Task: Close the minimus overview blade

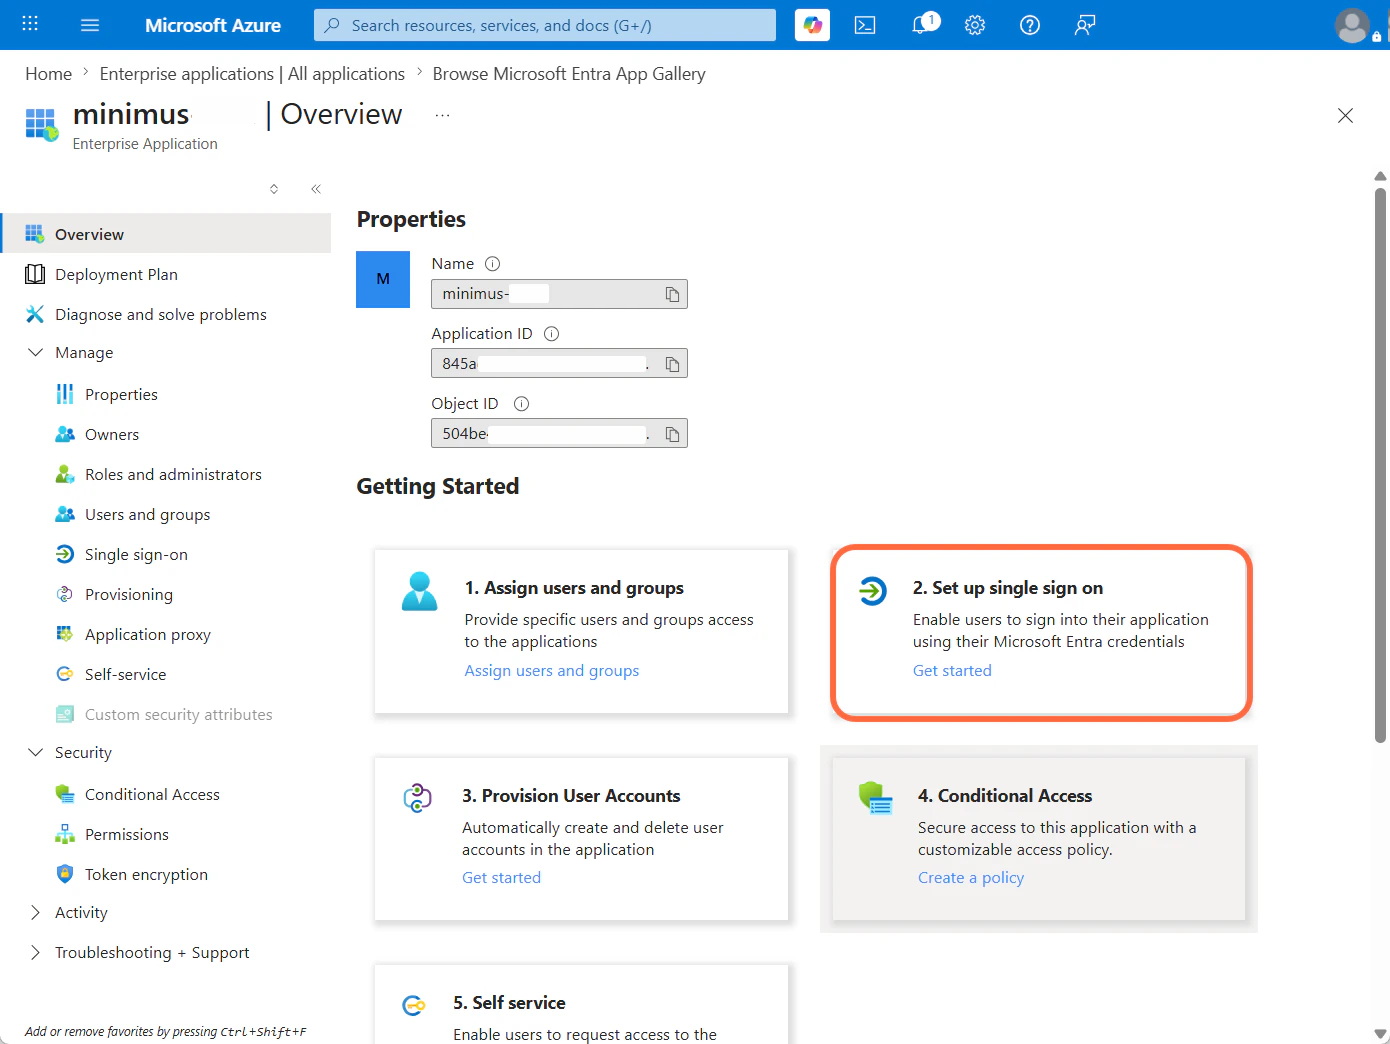Action: coord(1345,115)
